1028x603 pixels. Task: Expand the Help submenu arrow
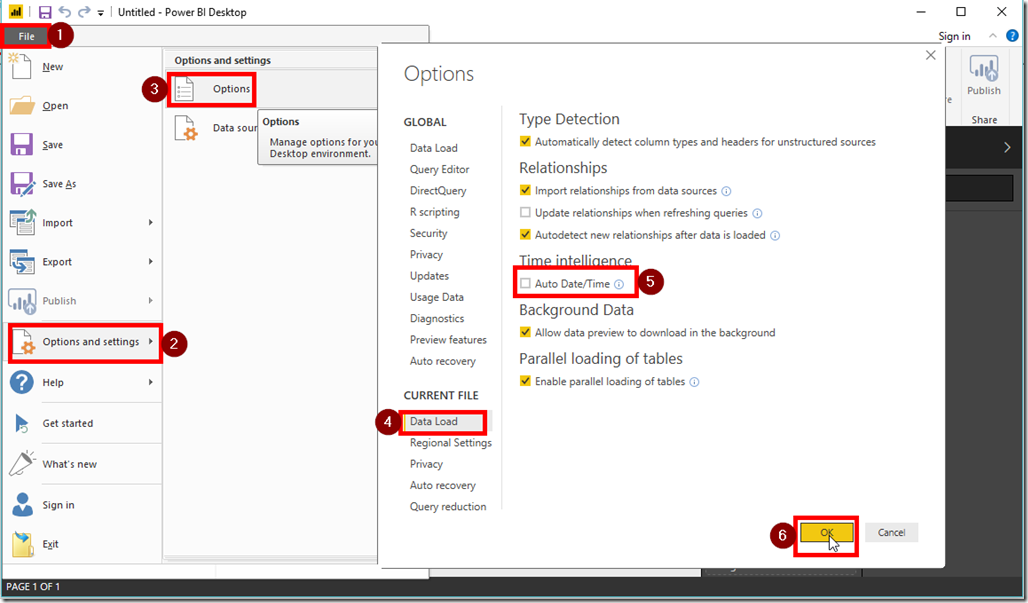point(151,382)
